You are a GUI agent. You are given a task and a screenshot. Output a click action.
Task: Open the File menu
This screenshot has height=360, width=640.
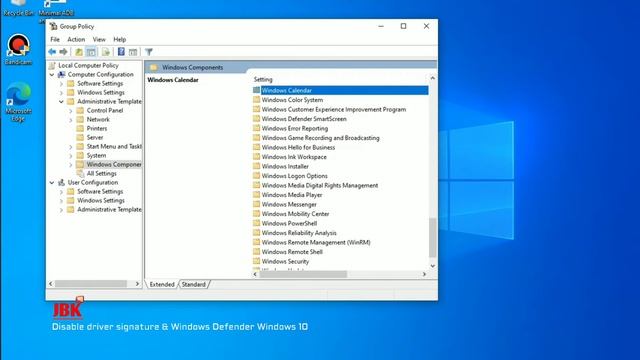pyautogui.click(x=55, y=40)
